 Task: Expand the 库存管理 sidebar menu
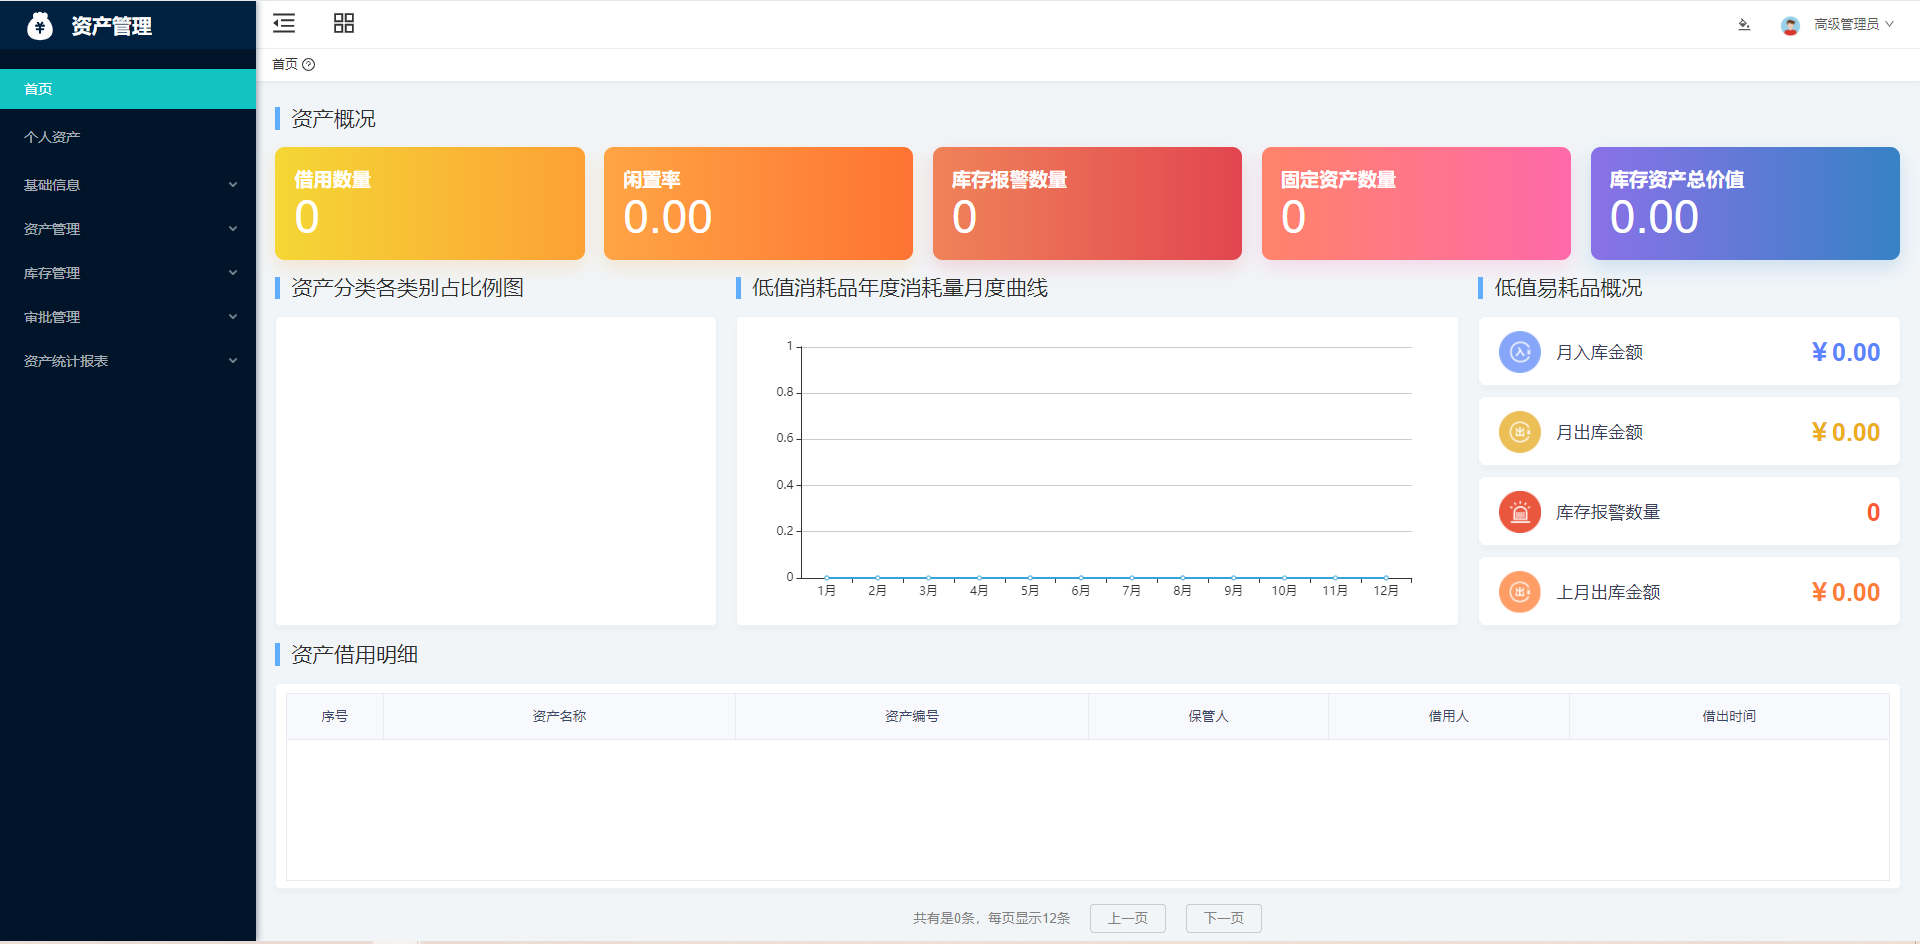tap(128, 273)
